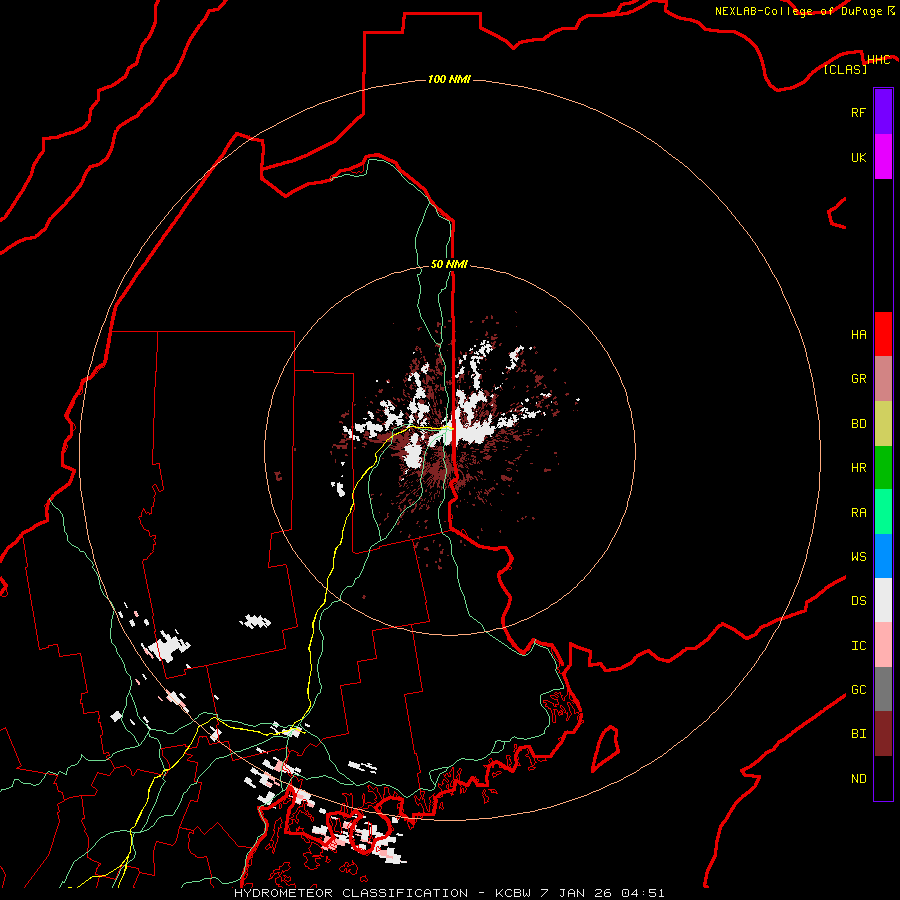Click the HA legend label
Image resolution: width=900 pixels, height=900 pixels.
858,335
